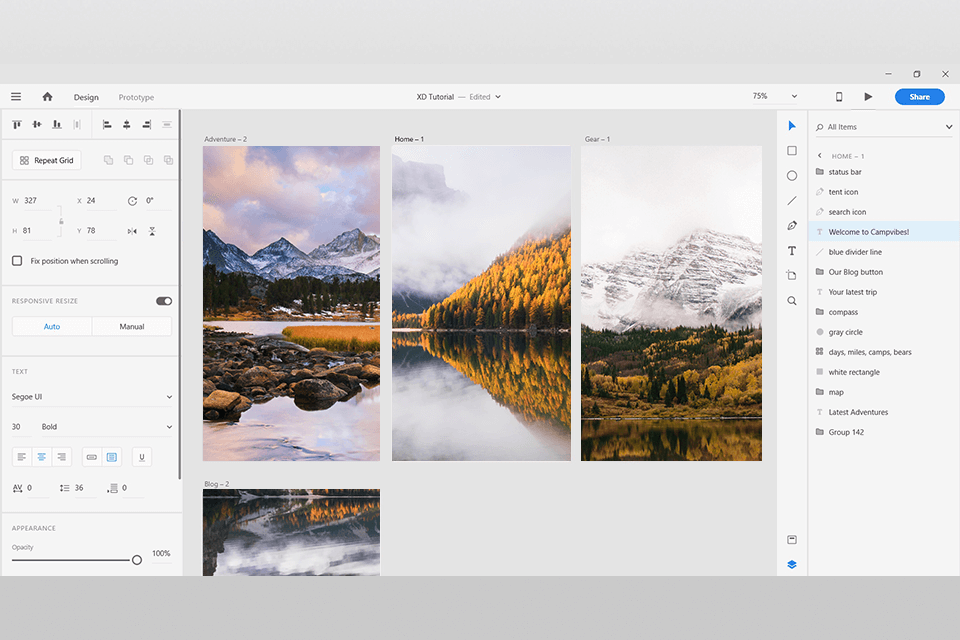
Task: Open the Layers panel icon
Action: tap(792, 565)
